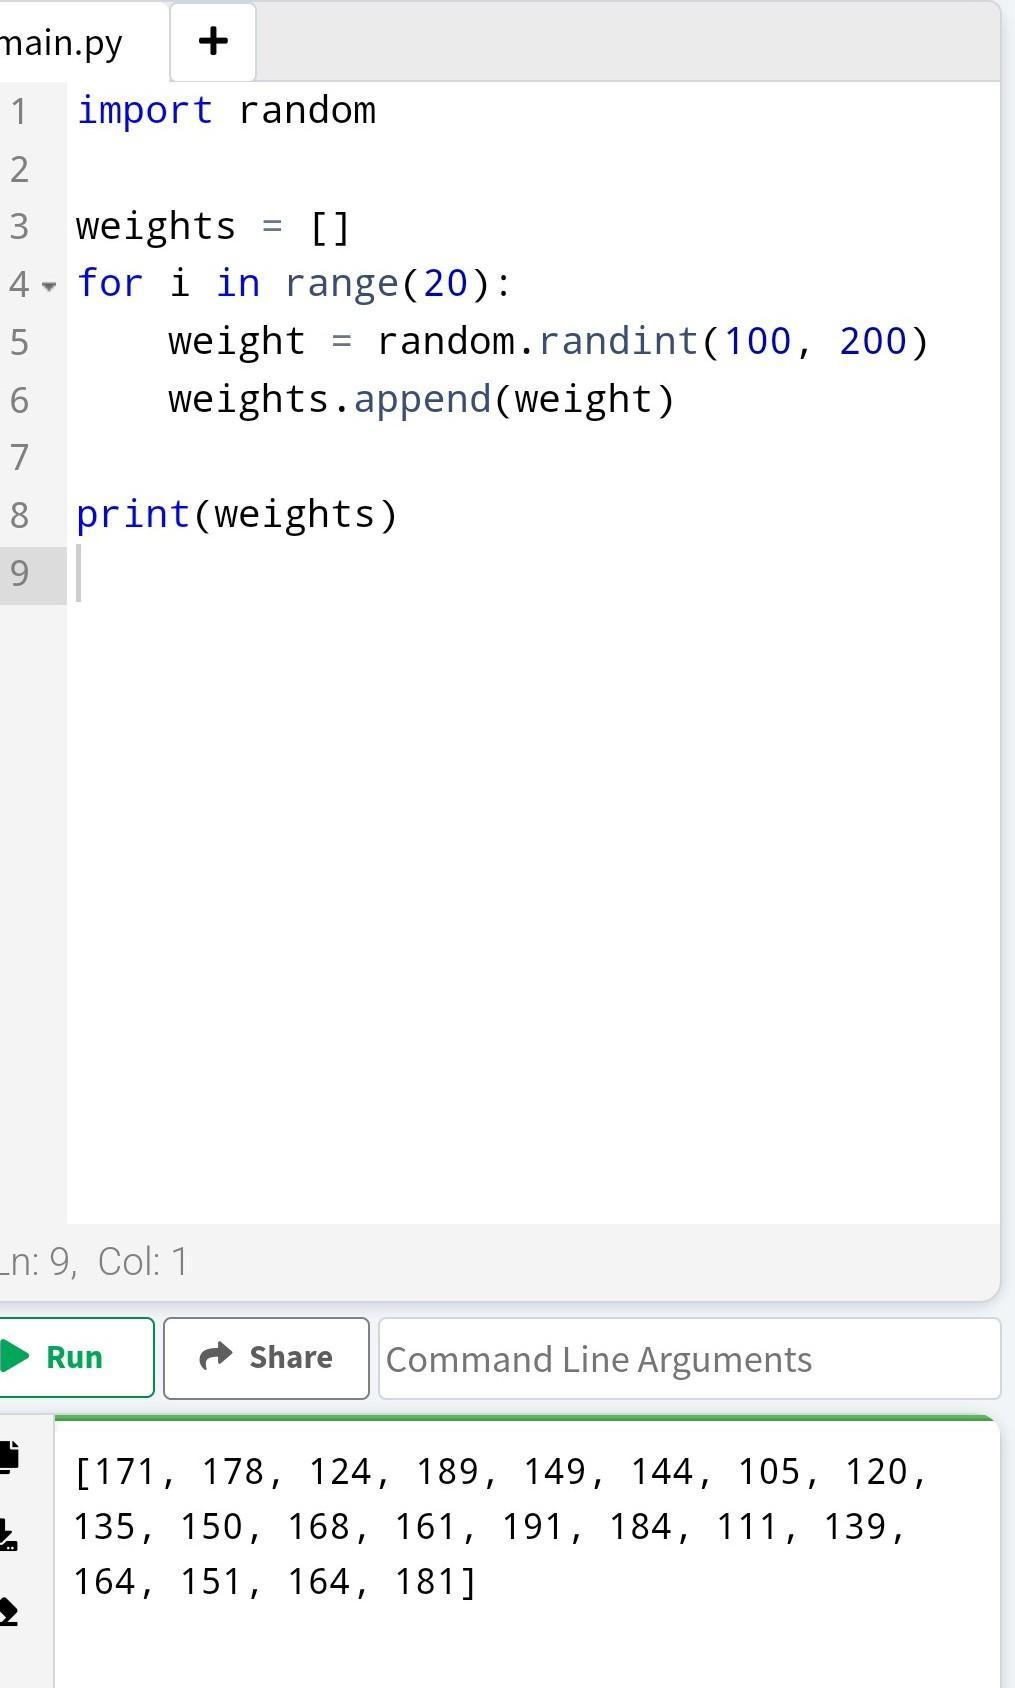Screen dimensions: 1015x1688
Task: Clear output with the eraser icon
Action: pyautogui.click(x=8, y=1612)
